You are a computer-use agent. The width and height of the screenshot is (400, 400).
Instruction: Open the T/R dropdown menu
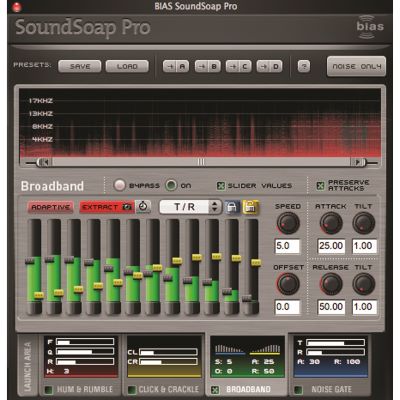click(190, 207)
